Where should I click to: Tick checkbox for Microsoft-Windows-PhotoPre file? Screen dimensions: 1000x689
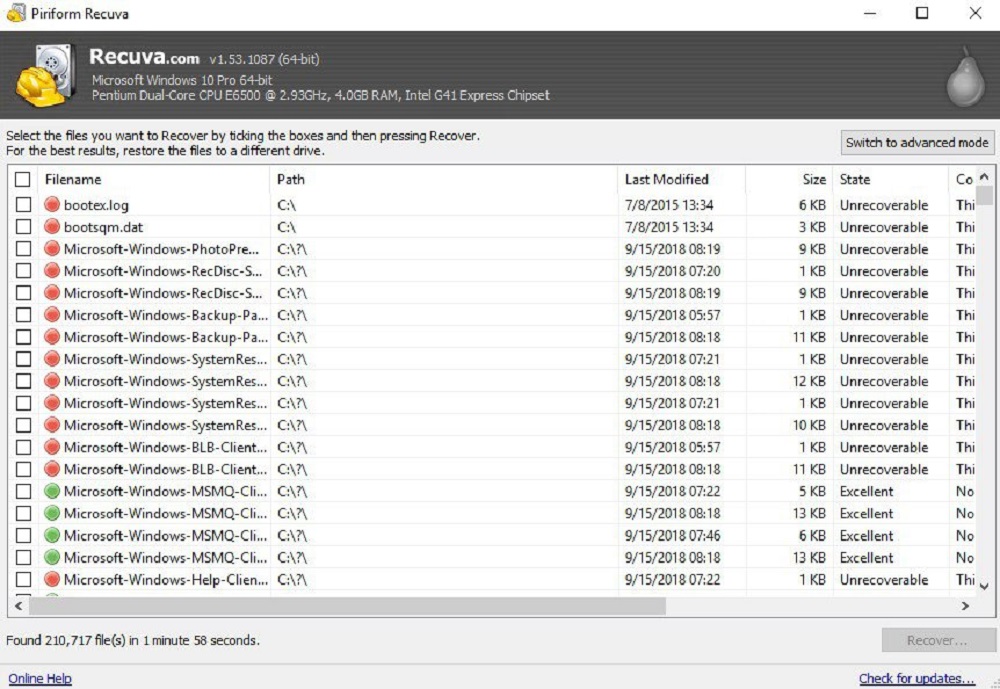24,249
